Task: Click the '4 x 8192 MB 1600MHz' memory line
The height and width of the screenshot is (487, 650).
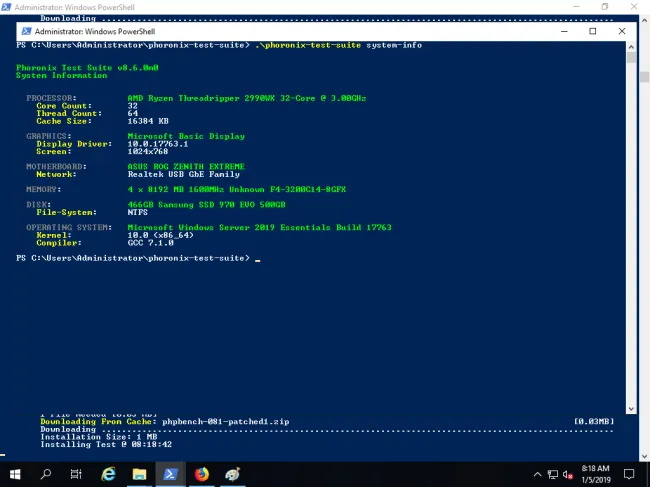Action: [236, 189]
